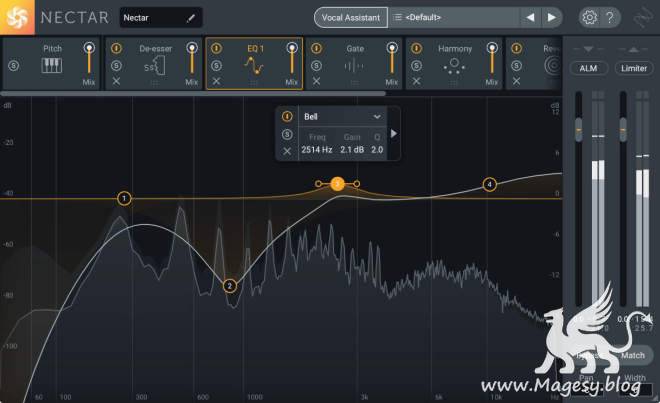Select EQ node 1
The height and width of the screenshot is (403, 660).
[124, 198]
